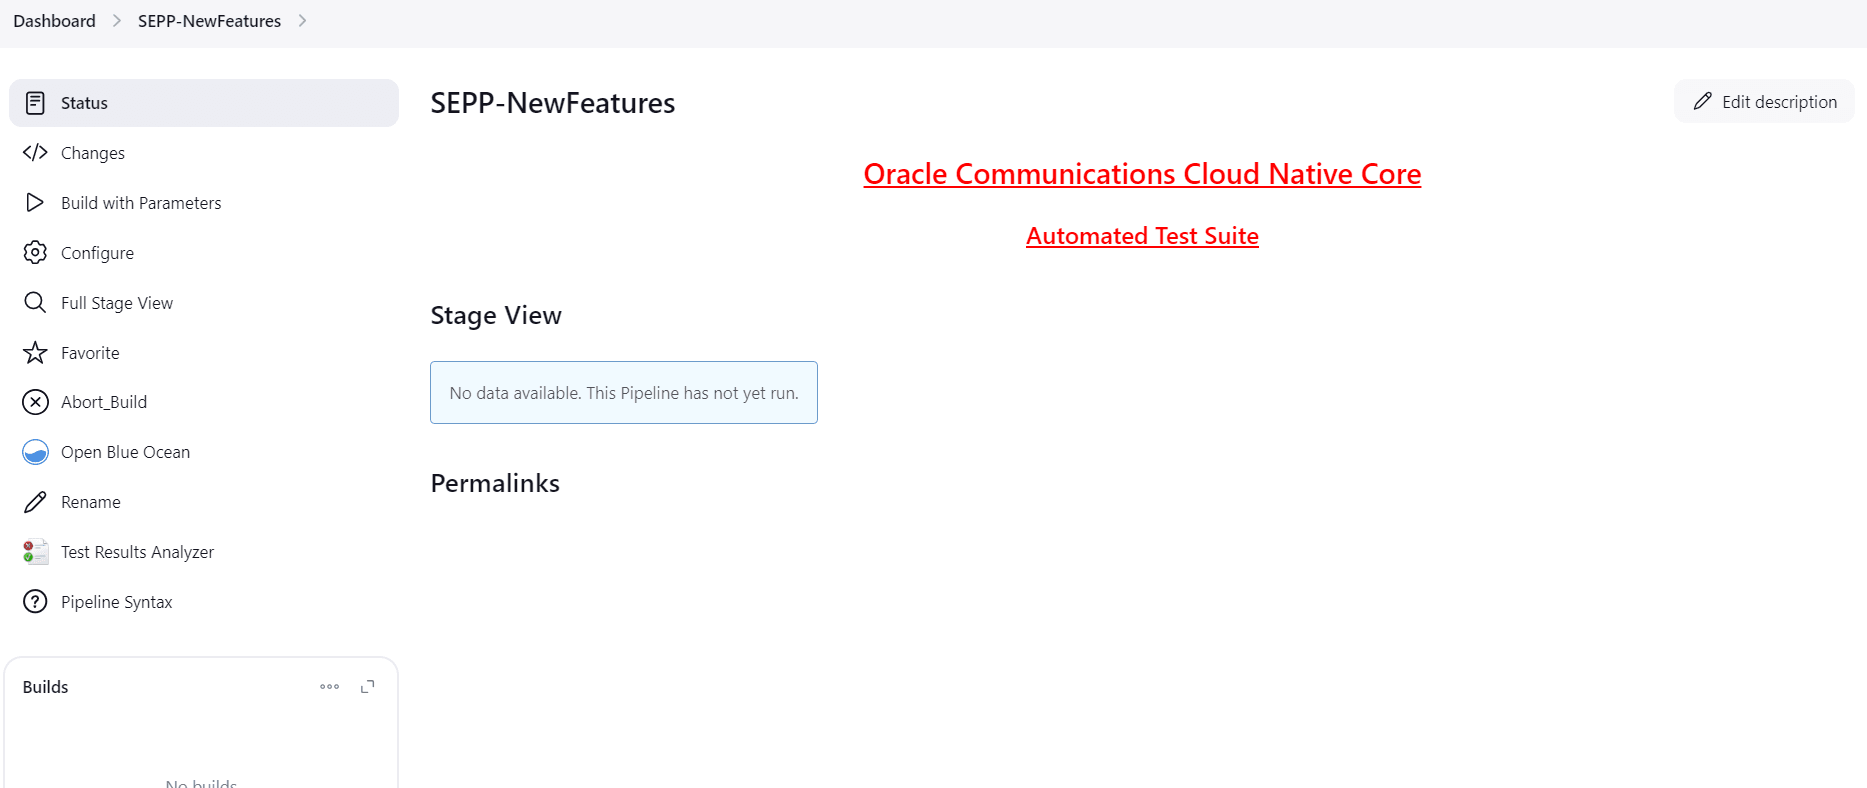Click the Configure gear icon

(35, 253)
